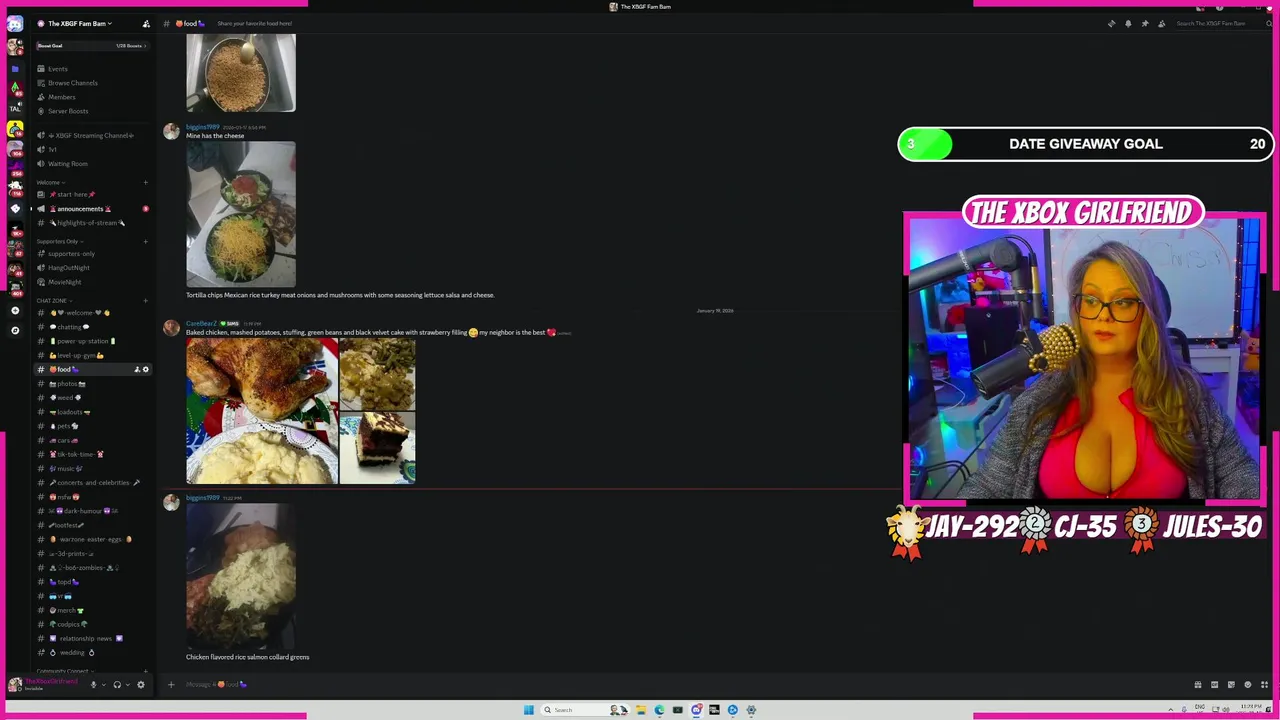
Task: Open notification settings bell icon
Action: click(1128, 23)
